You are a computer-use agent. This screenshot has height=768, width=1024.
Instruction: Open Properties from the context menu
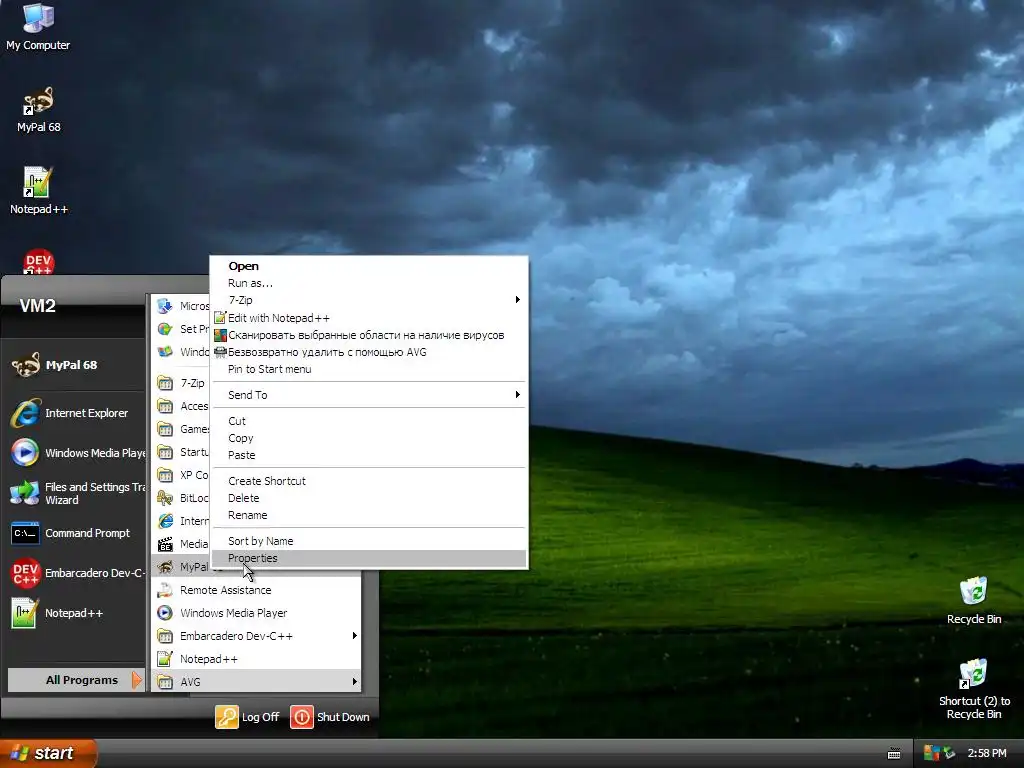[x=369, y=558]
